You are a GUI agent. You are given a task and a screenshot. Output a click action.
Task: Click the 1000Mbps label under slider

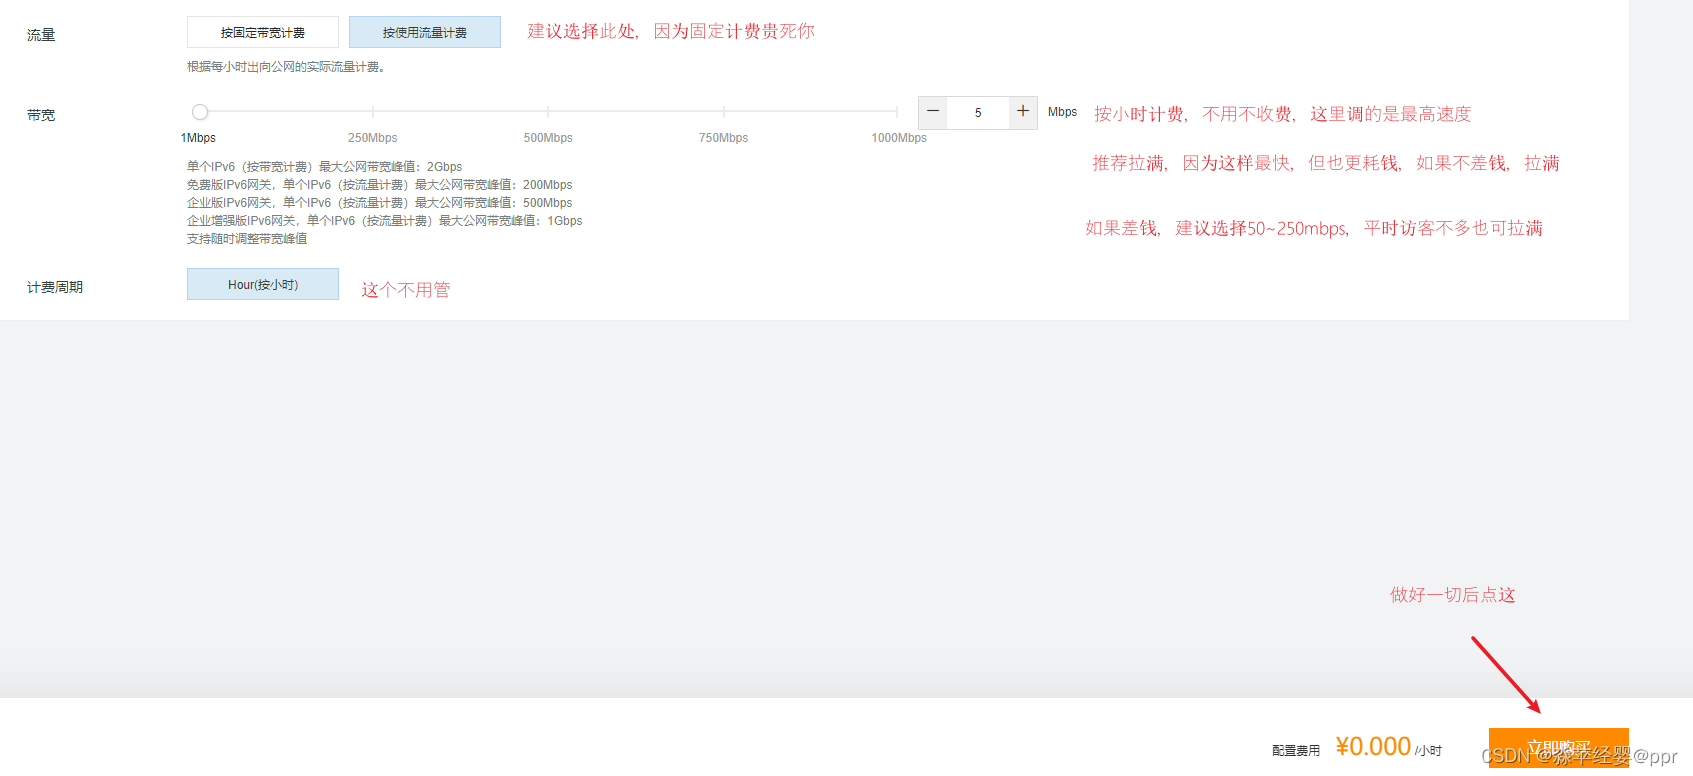click(x=899, y=138)
